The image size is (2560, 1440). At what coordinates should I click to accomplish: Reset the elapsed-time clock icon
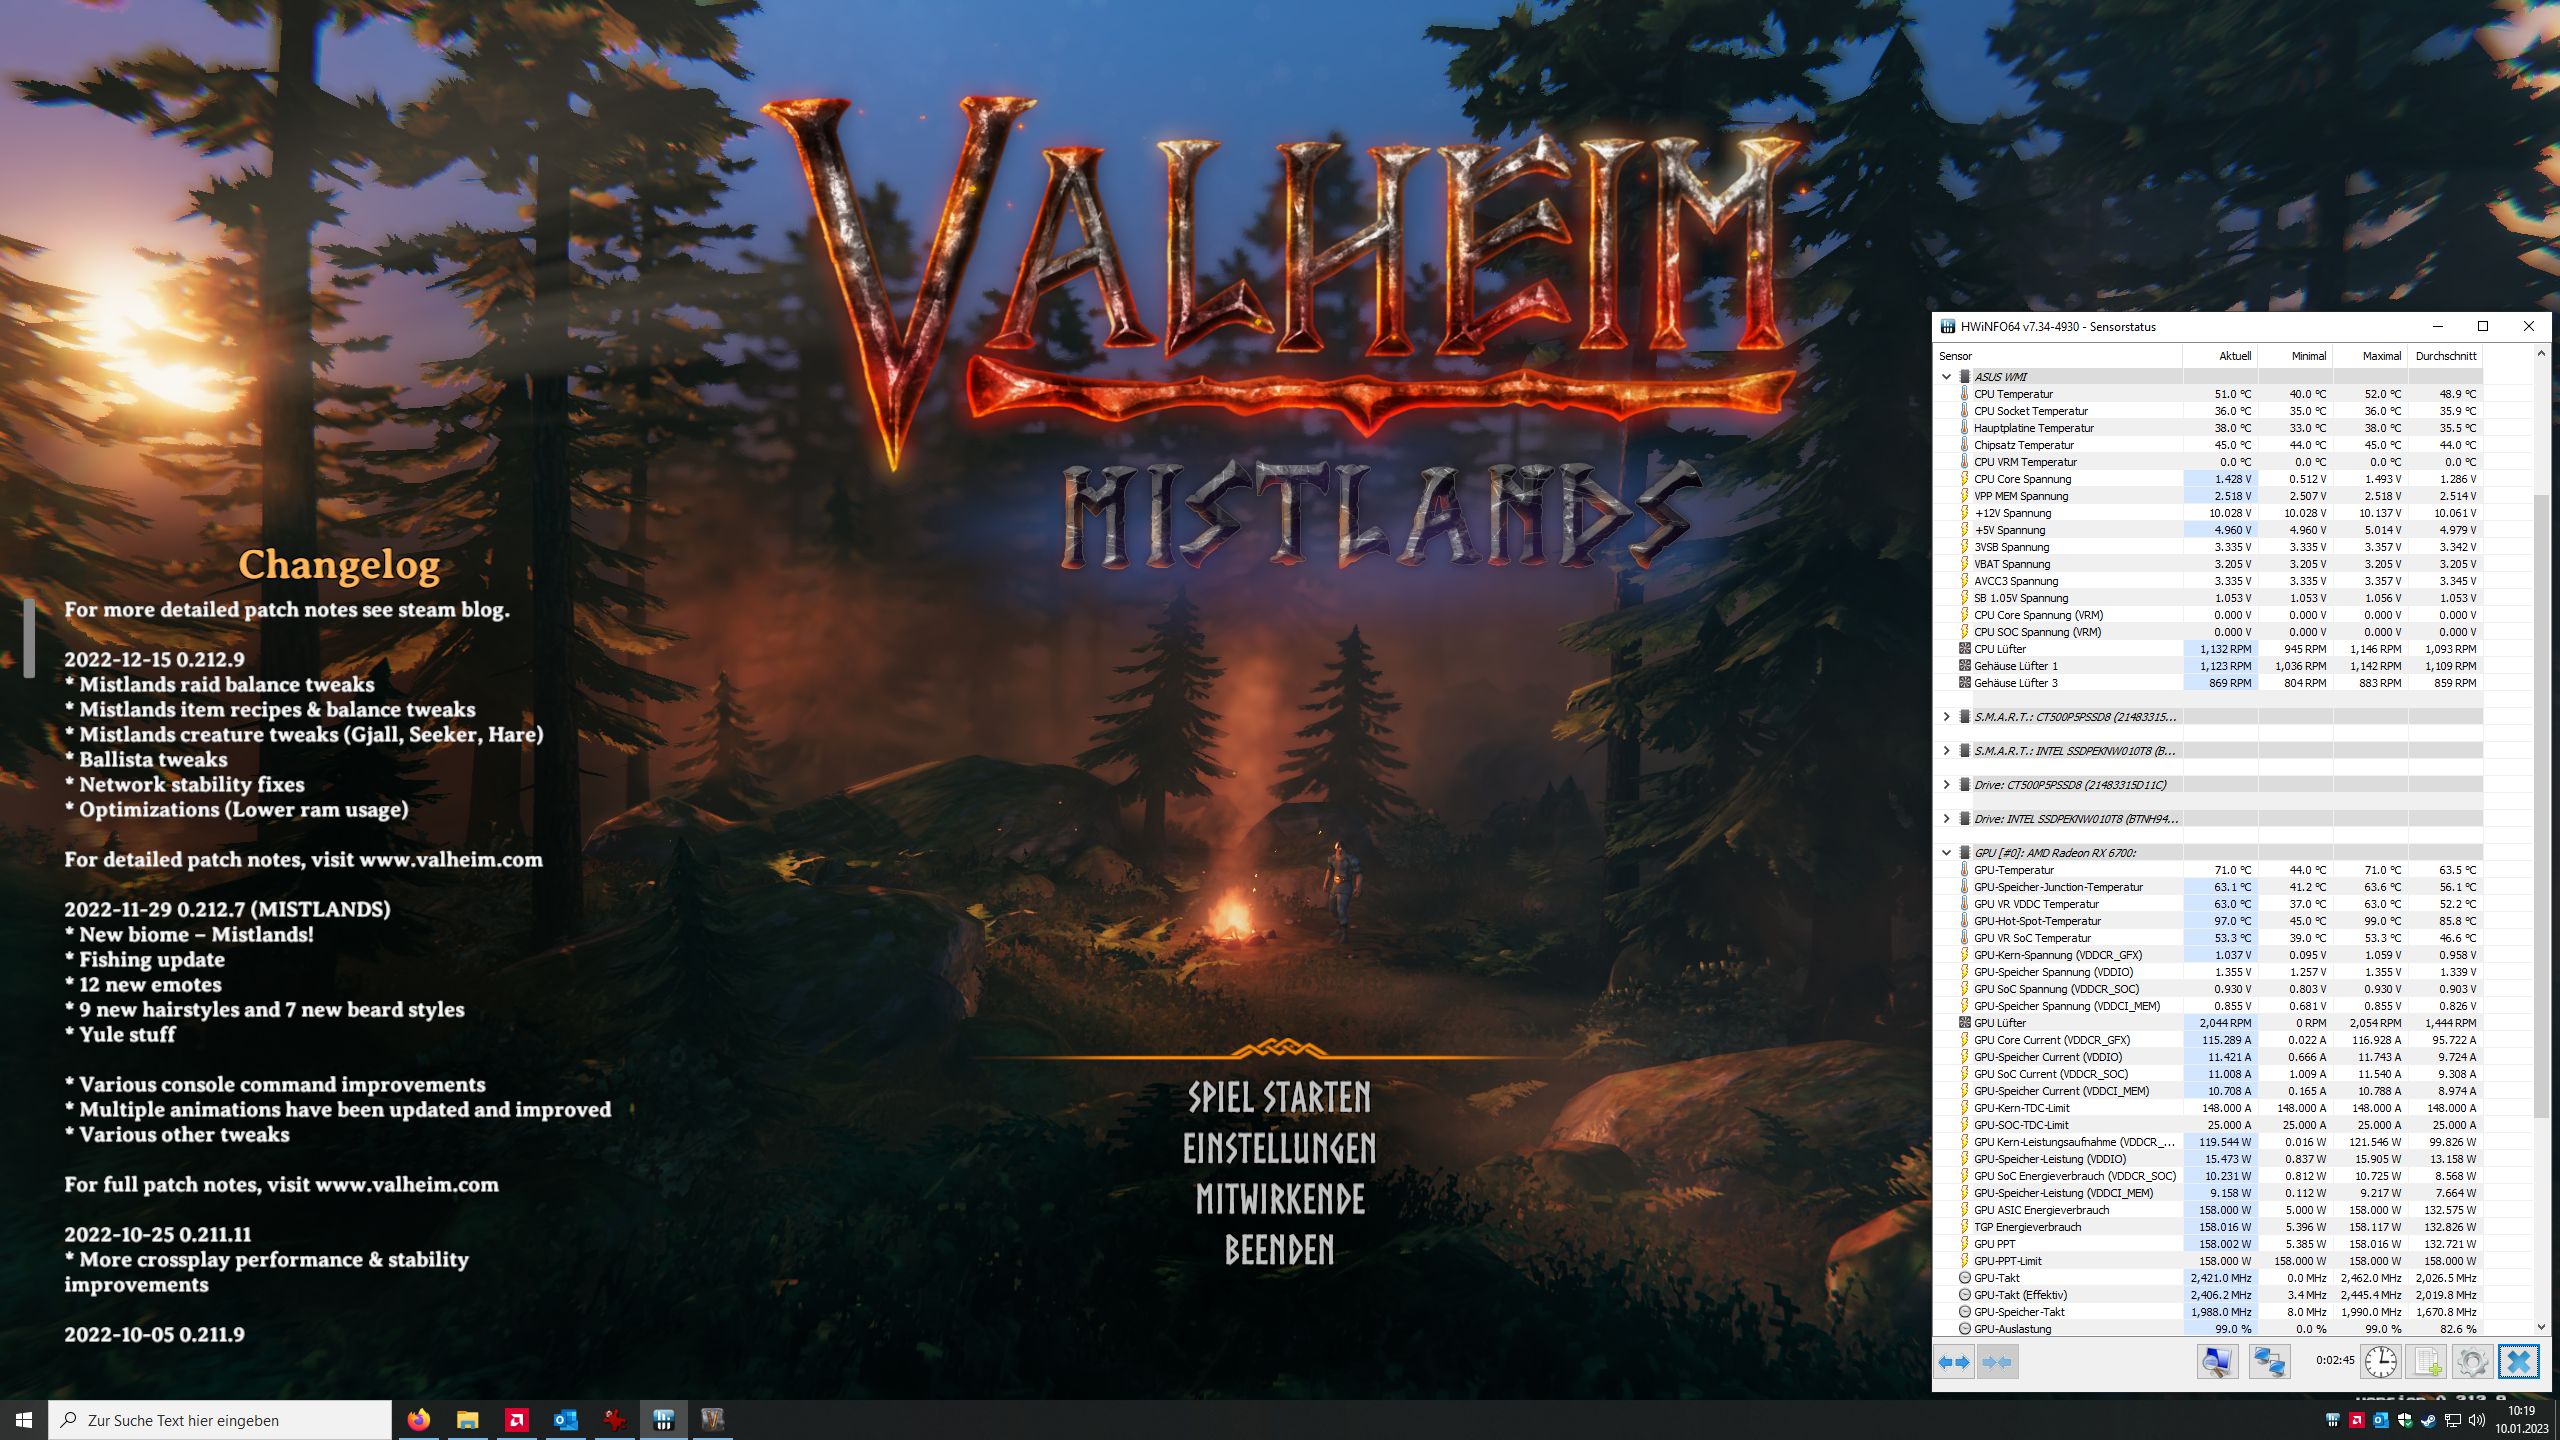tap(2380, 1362)
